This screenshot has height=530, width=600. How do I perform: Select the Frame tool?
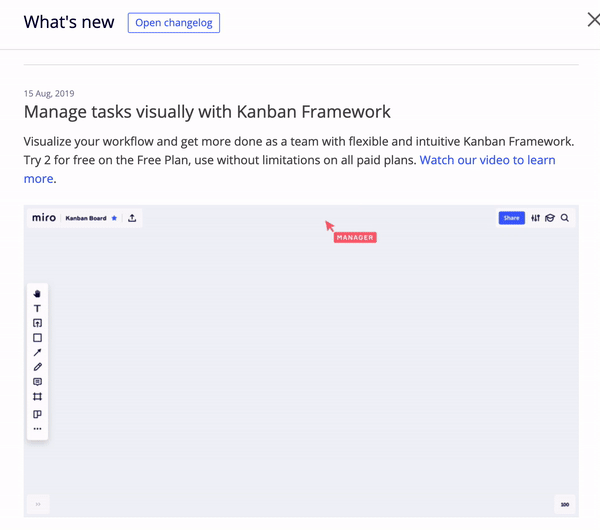pyautogui.click(x=37, y=396)
